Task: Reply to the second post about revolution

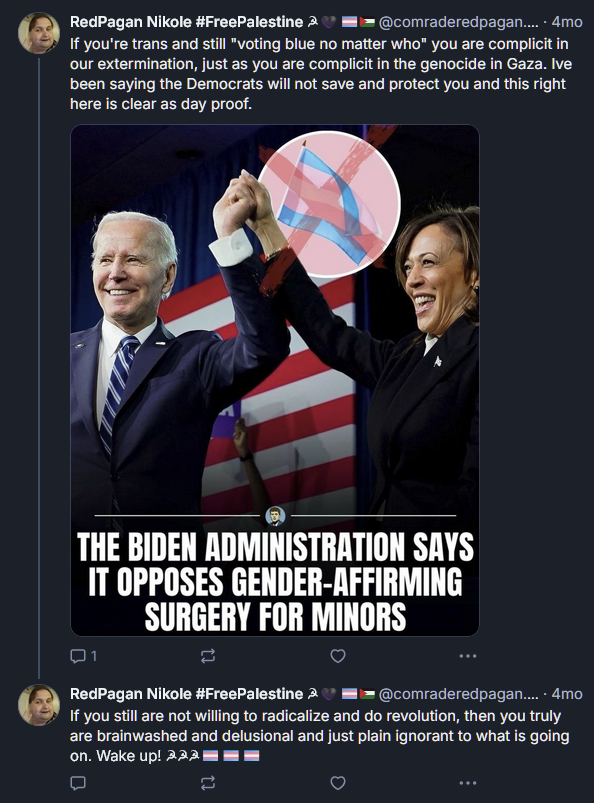Action: (78, 783)
